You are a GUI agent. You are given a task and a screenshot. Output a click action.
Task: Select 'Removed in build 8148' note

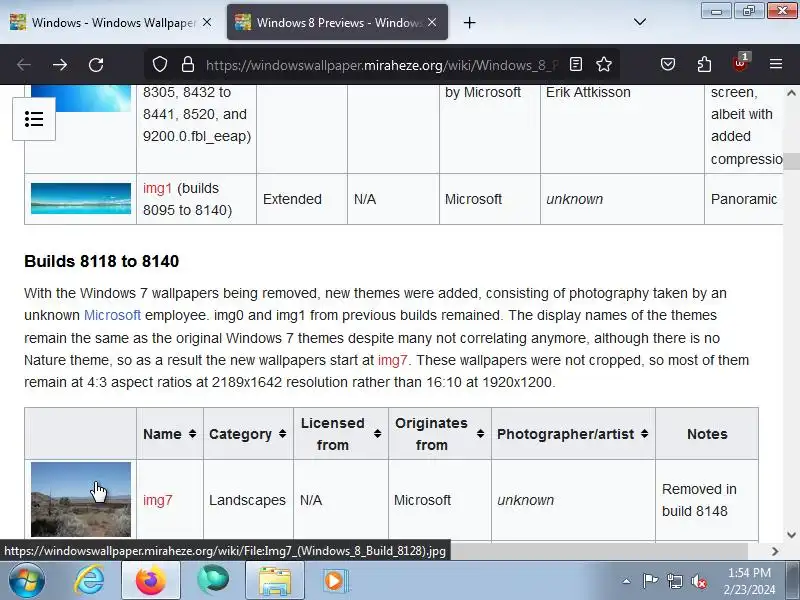[x=699, y=500]
